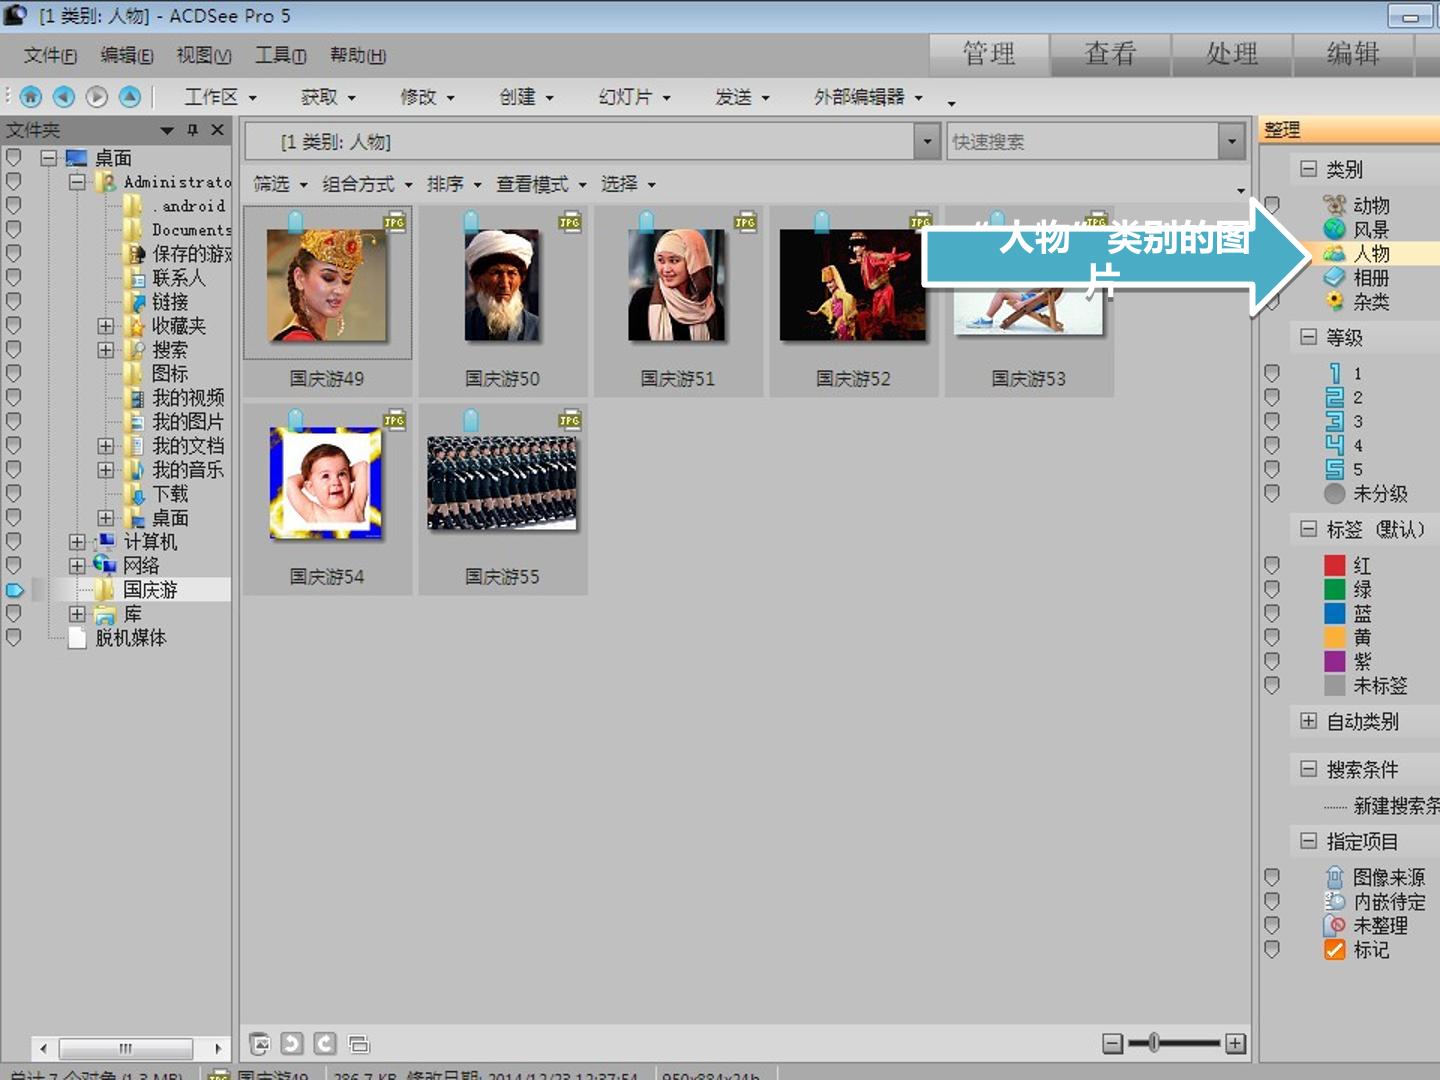Rotate right using the clockwise icon

(325, 1044)
